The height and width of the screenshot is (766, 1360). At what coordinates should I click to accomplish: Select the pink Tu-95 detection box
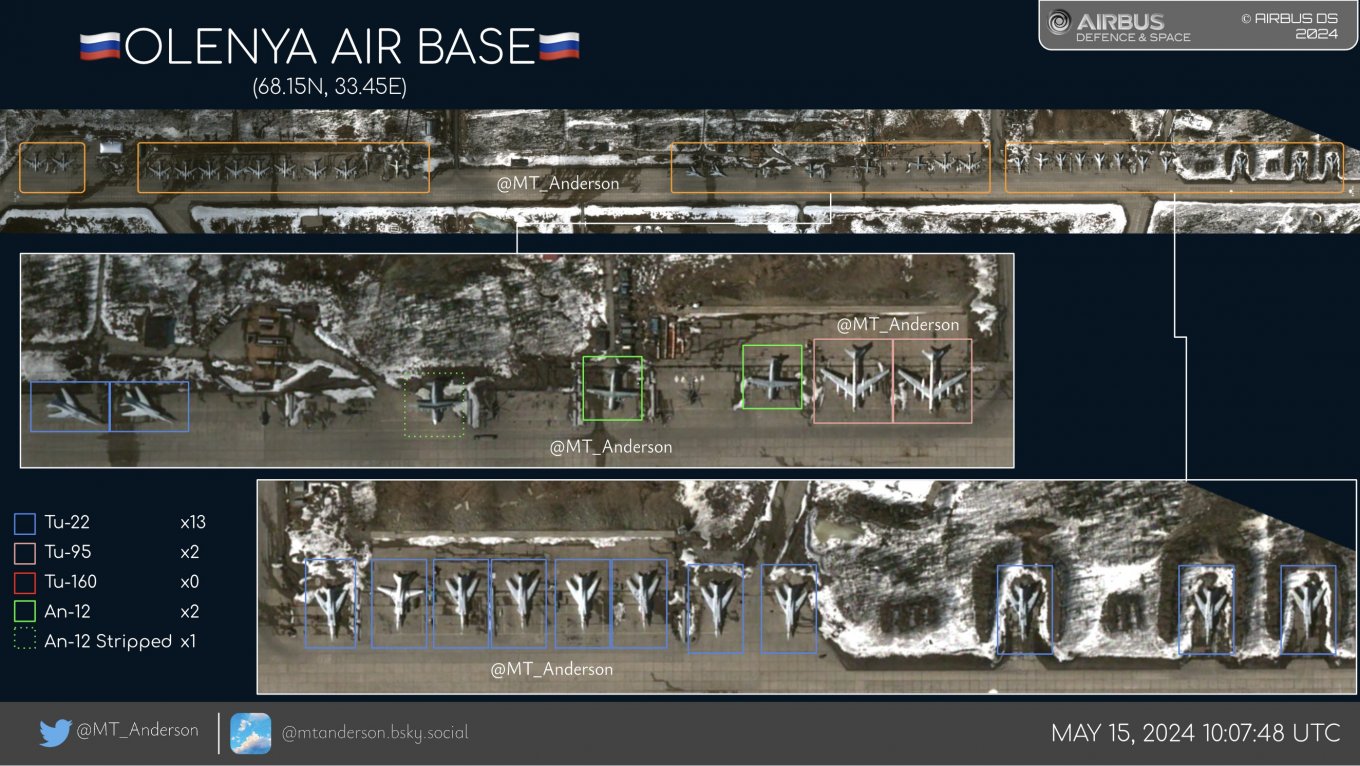pyautogui.click(x=855, y=380)
